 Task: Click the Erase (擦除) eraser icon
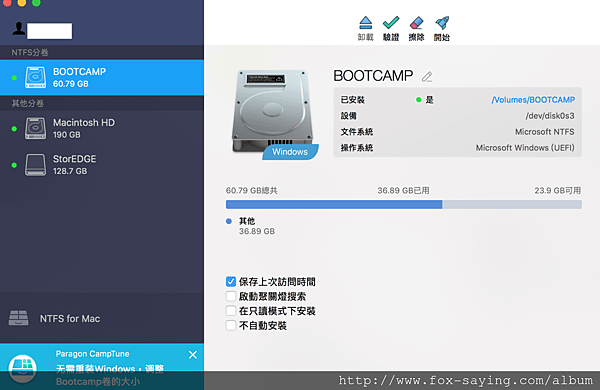(416, 23)
